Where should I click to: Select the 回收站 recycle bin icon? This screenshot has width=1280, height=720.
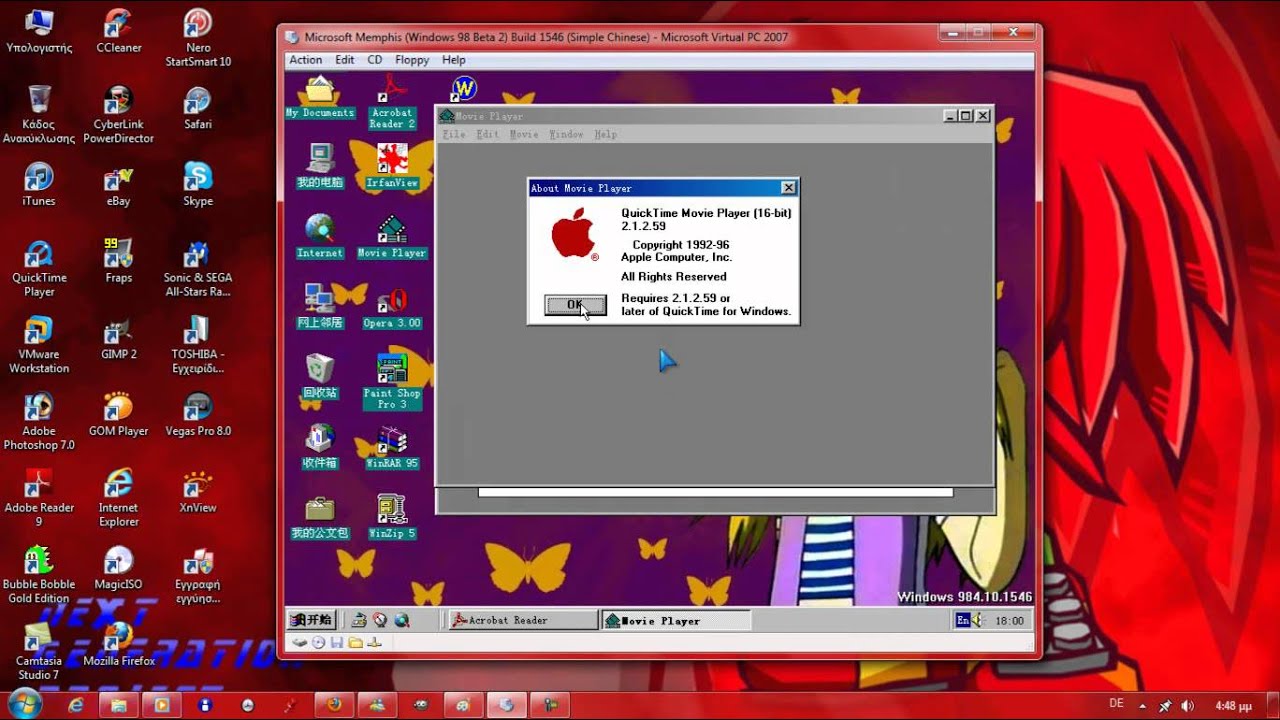click(320, 377)
